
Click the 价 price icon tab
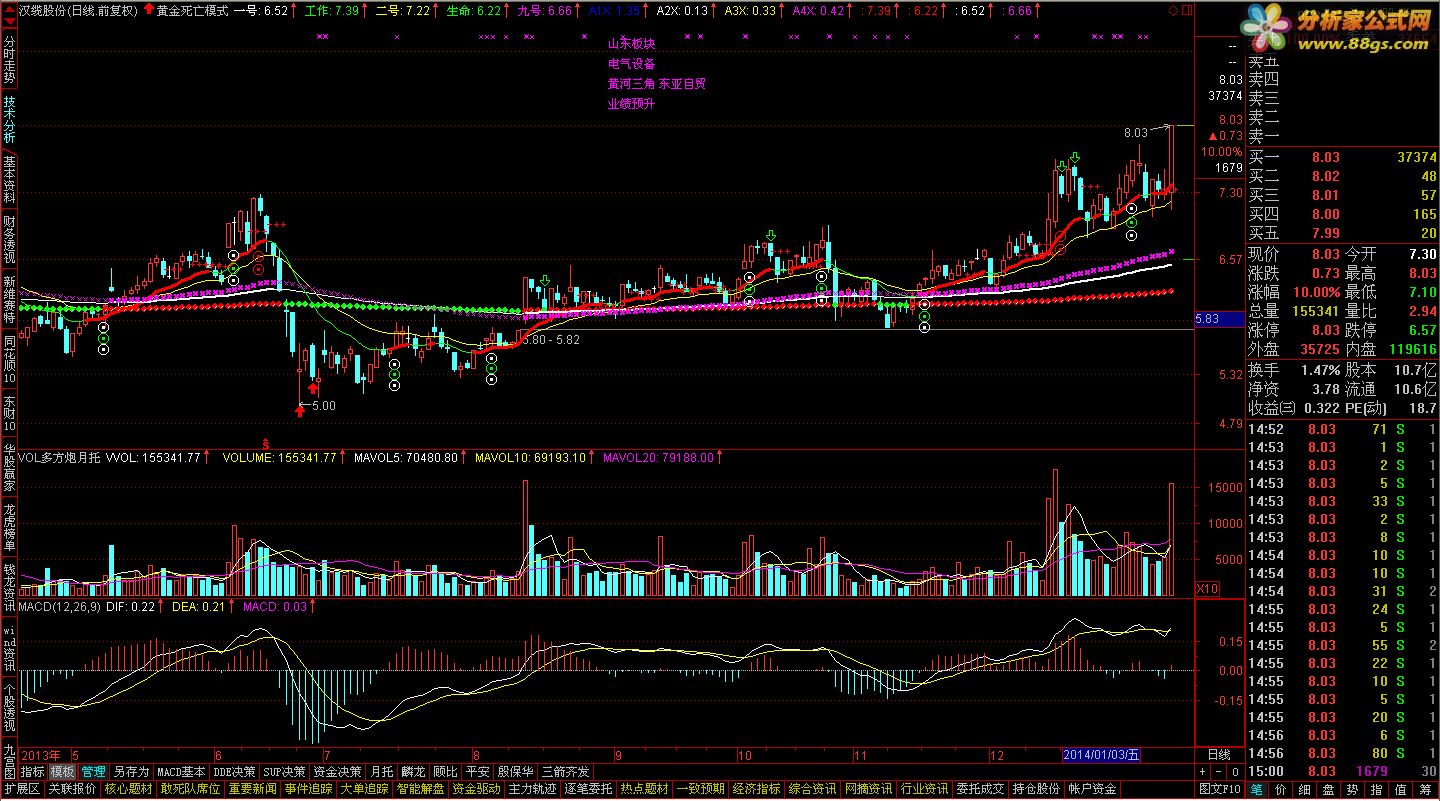(x=1281, y=789)
